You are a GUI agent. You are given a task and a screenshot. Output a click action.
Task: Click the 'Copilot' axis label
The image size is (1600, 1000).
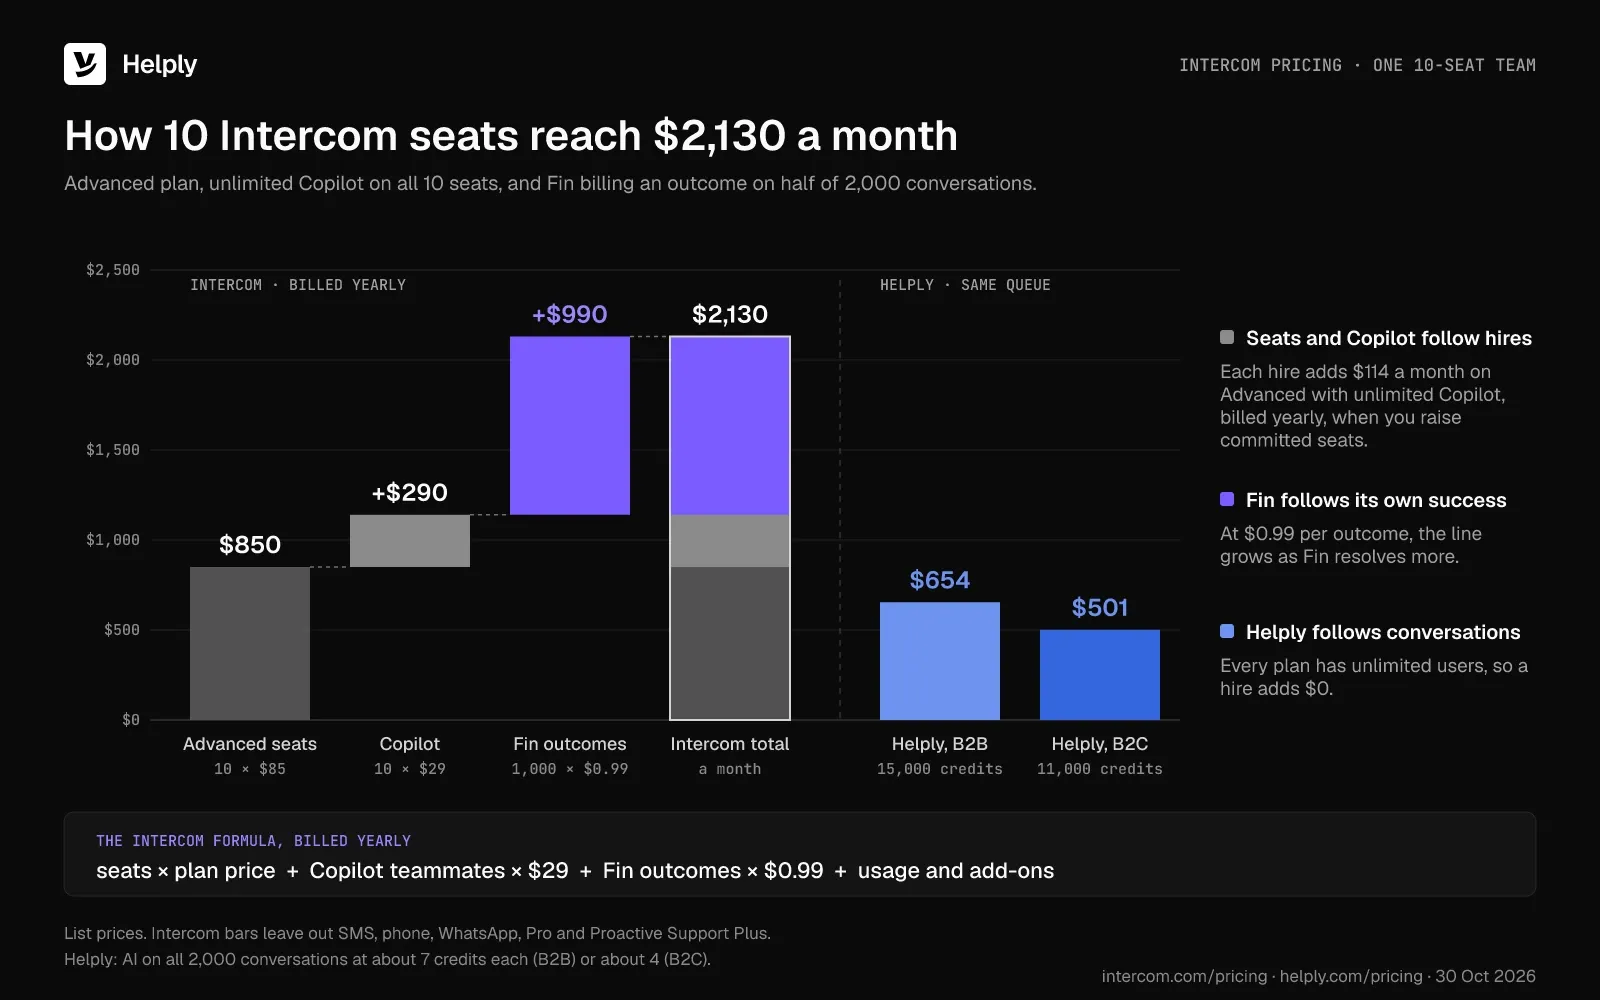tap(410, 744)
